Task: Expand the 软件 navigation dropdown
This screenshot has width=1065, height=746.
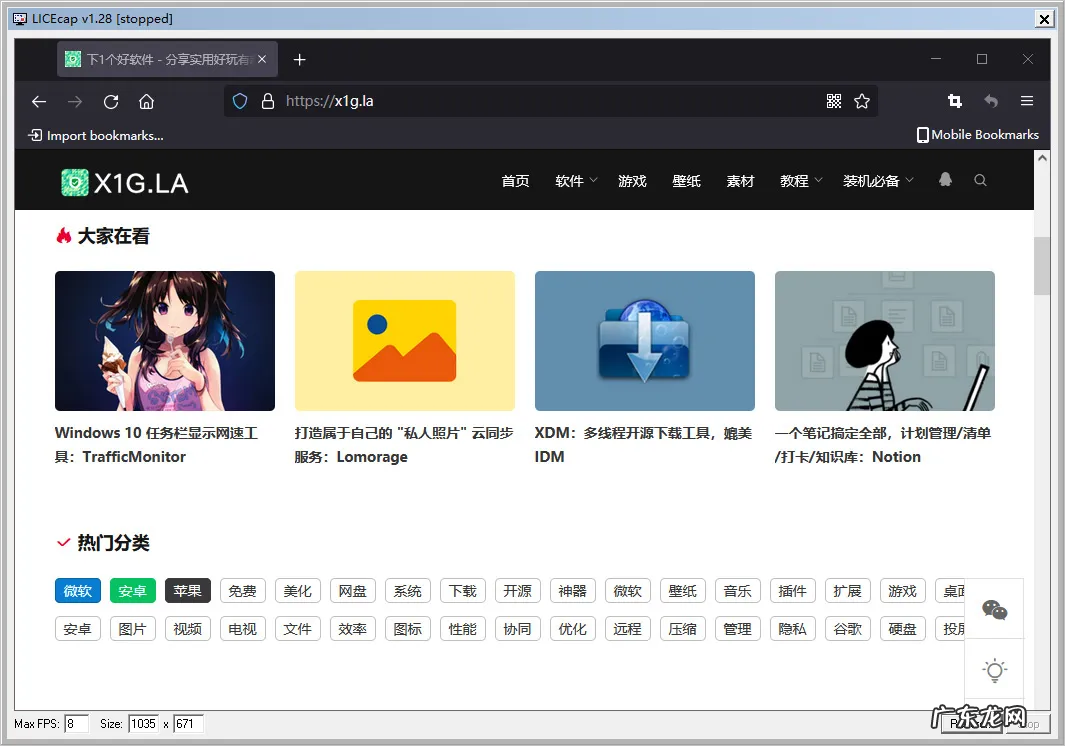Action: 575,181
